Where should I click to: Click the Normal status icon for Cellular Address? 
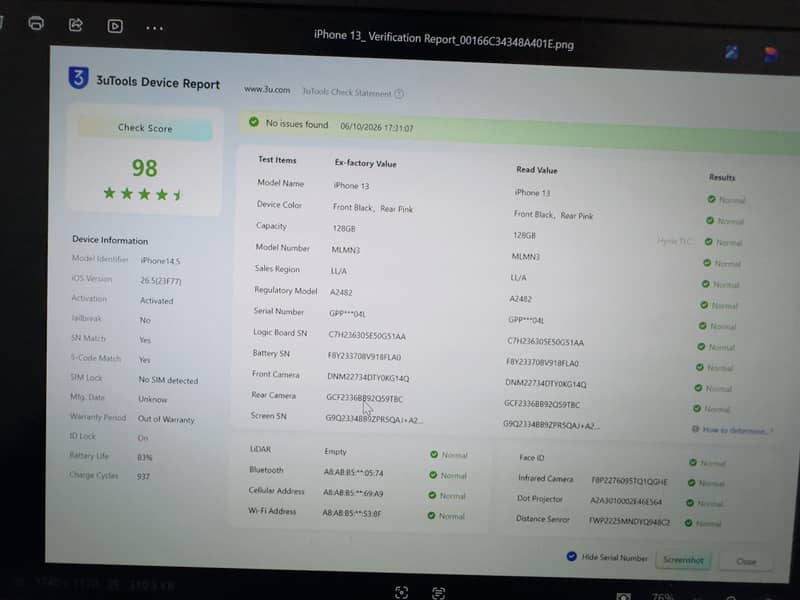click(x=432, y=495)
